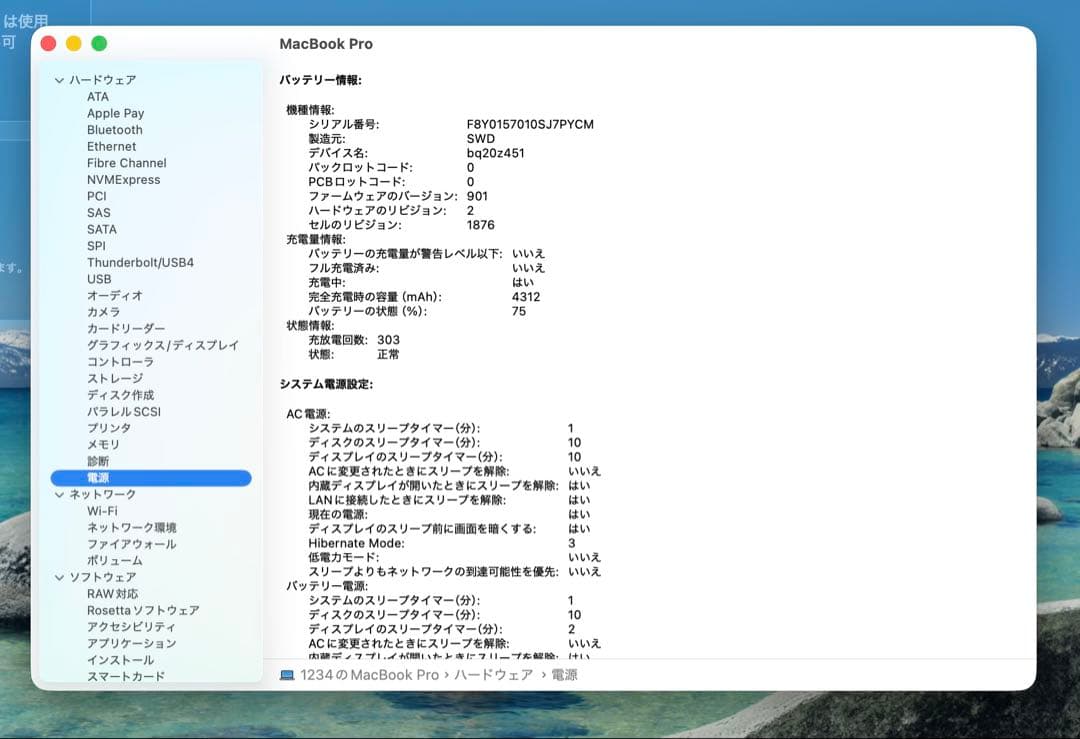Select PCI in the sidebar
This screenshot has height=739, width=1080.
pyautogui.click(x=96, y=196)
